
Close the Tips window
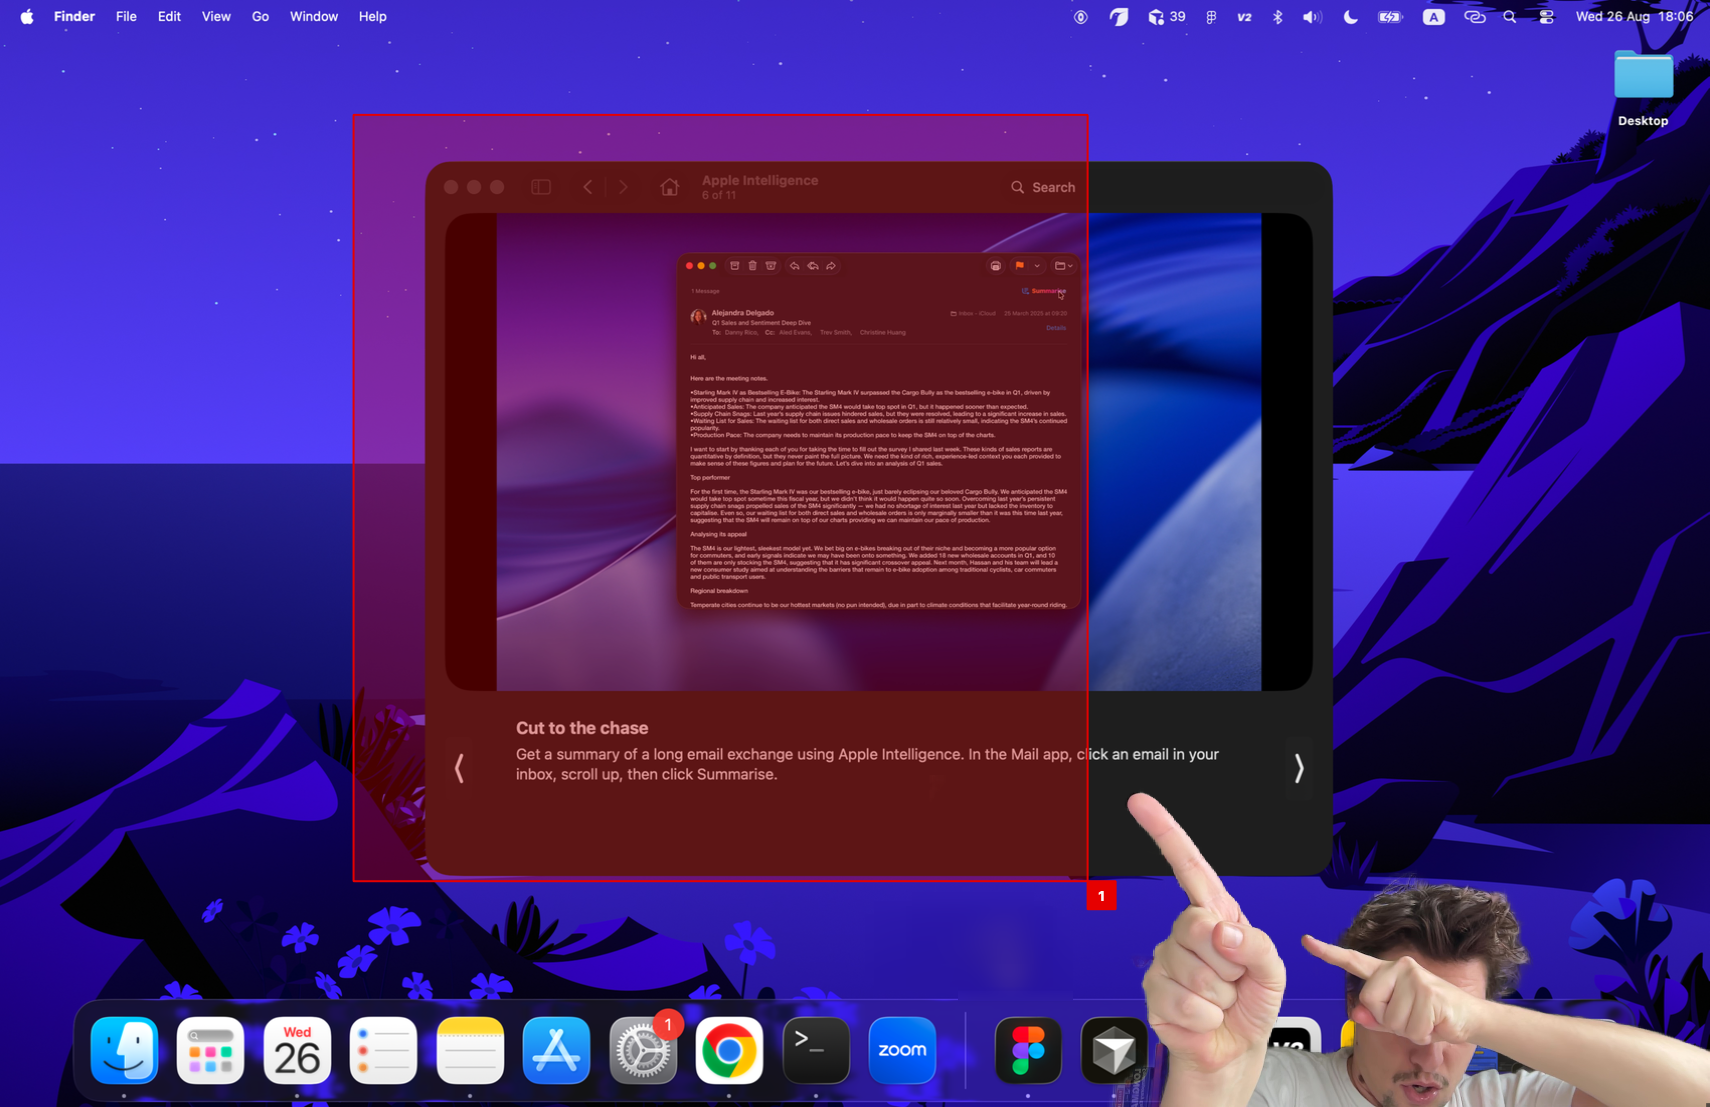(451, 187)
